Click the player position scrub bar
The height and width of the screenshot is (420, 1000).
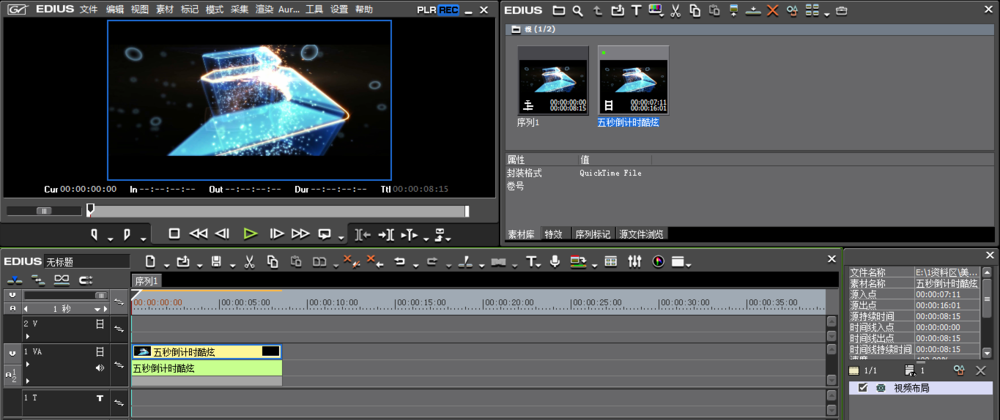278,211
